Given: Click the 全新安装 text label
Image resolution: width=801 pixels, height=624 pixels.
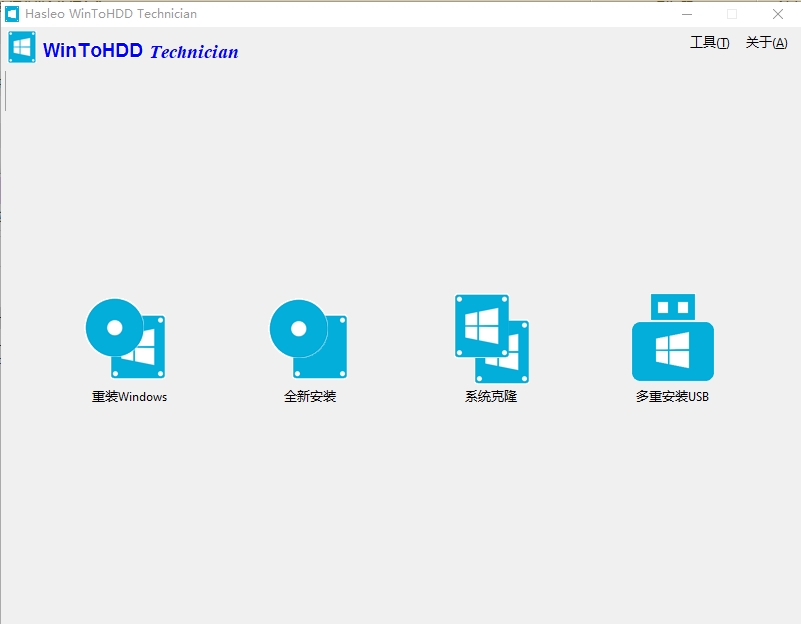Looking at the screenshot, I should click(310, 396).
